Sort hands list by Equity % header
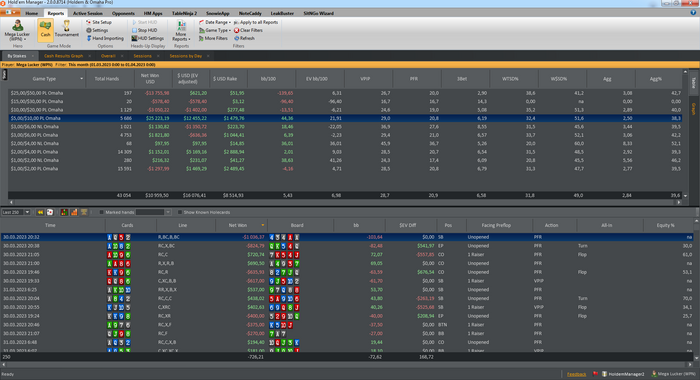This screenshot has height=380, width=700. pos(665,225)
